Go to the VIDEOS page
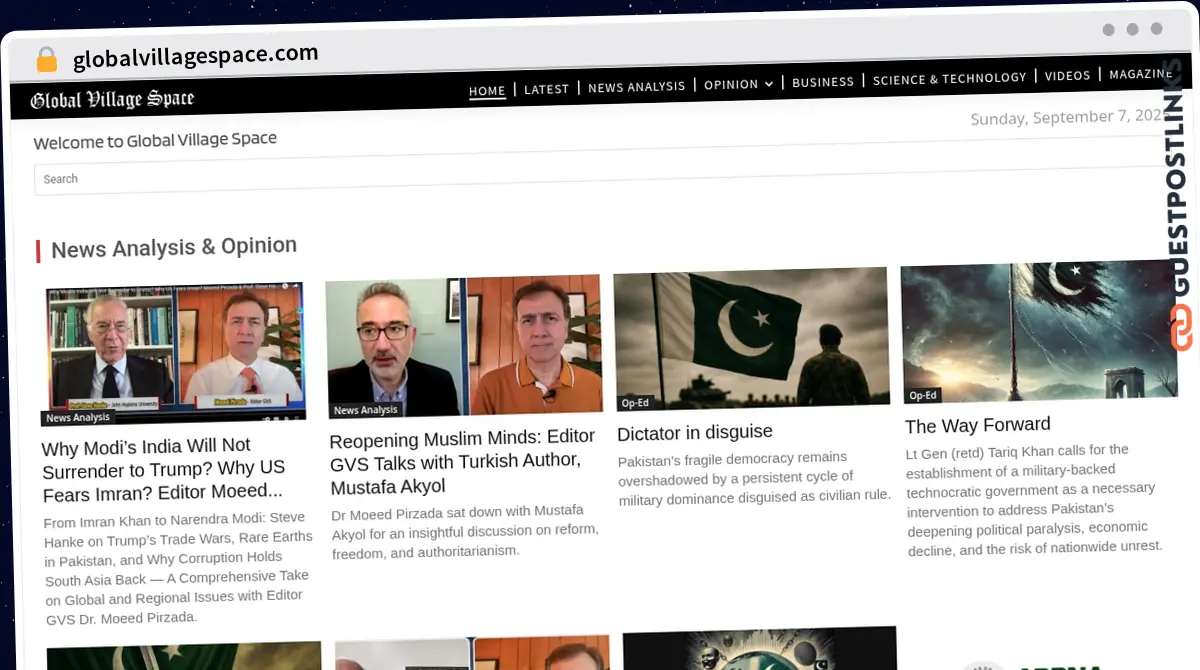The width and height of the screenshot is (1200, 670). point(1067,75)
